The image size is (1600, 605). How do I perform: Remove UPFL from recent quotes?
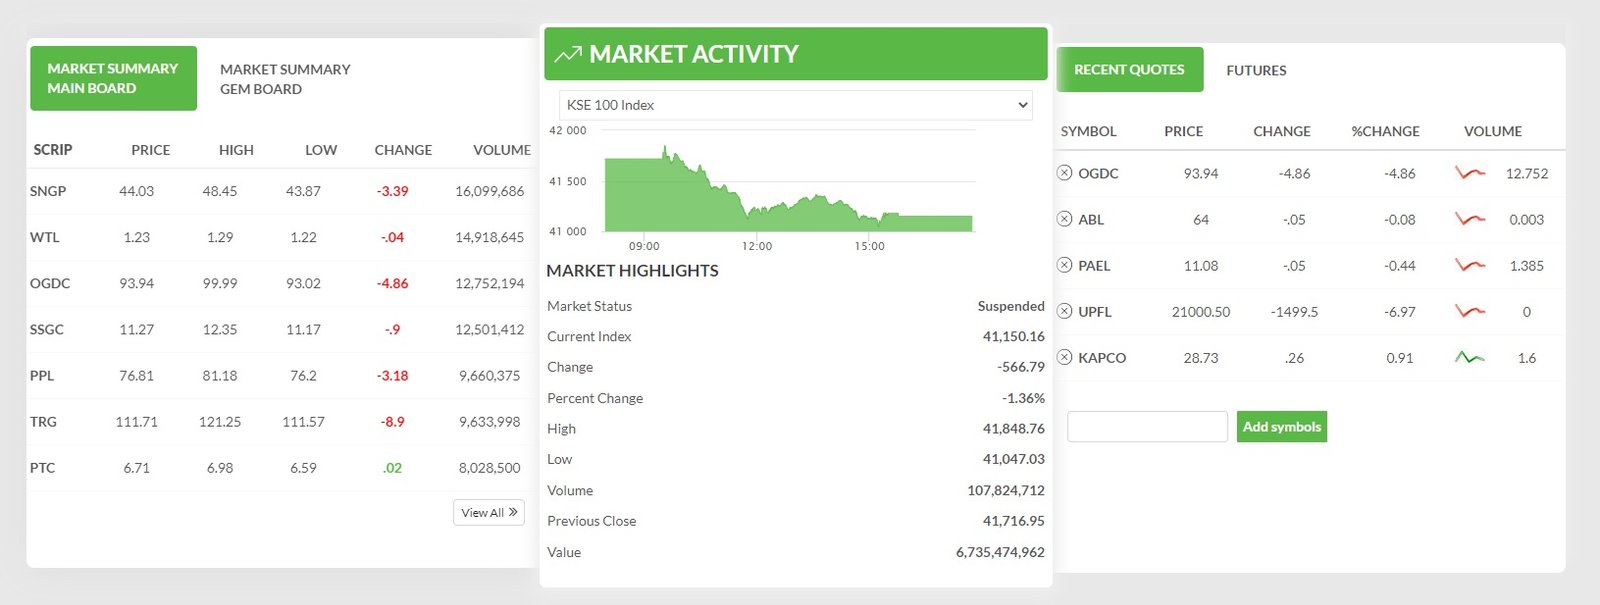1064,311
